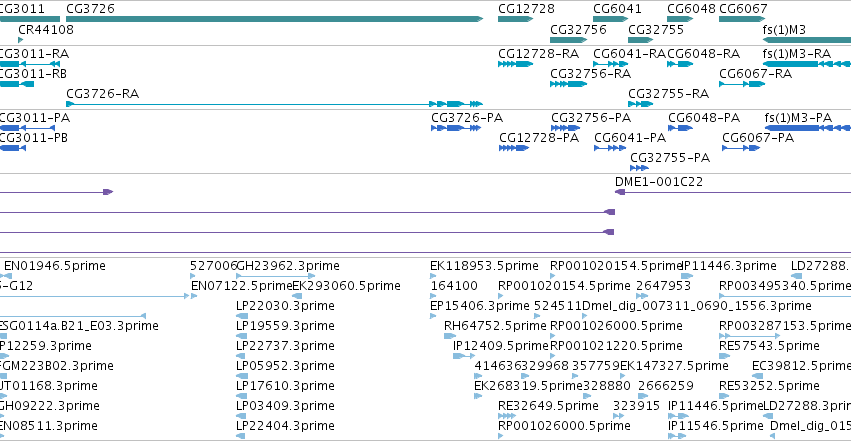This screenshot has width=851, height=441.
Task: Click the EK293060.5prime EST label
Action: tap(346, 286)
